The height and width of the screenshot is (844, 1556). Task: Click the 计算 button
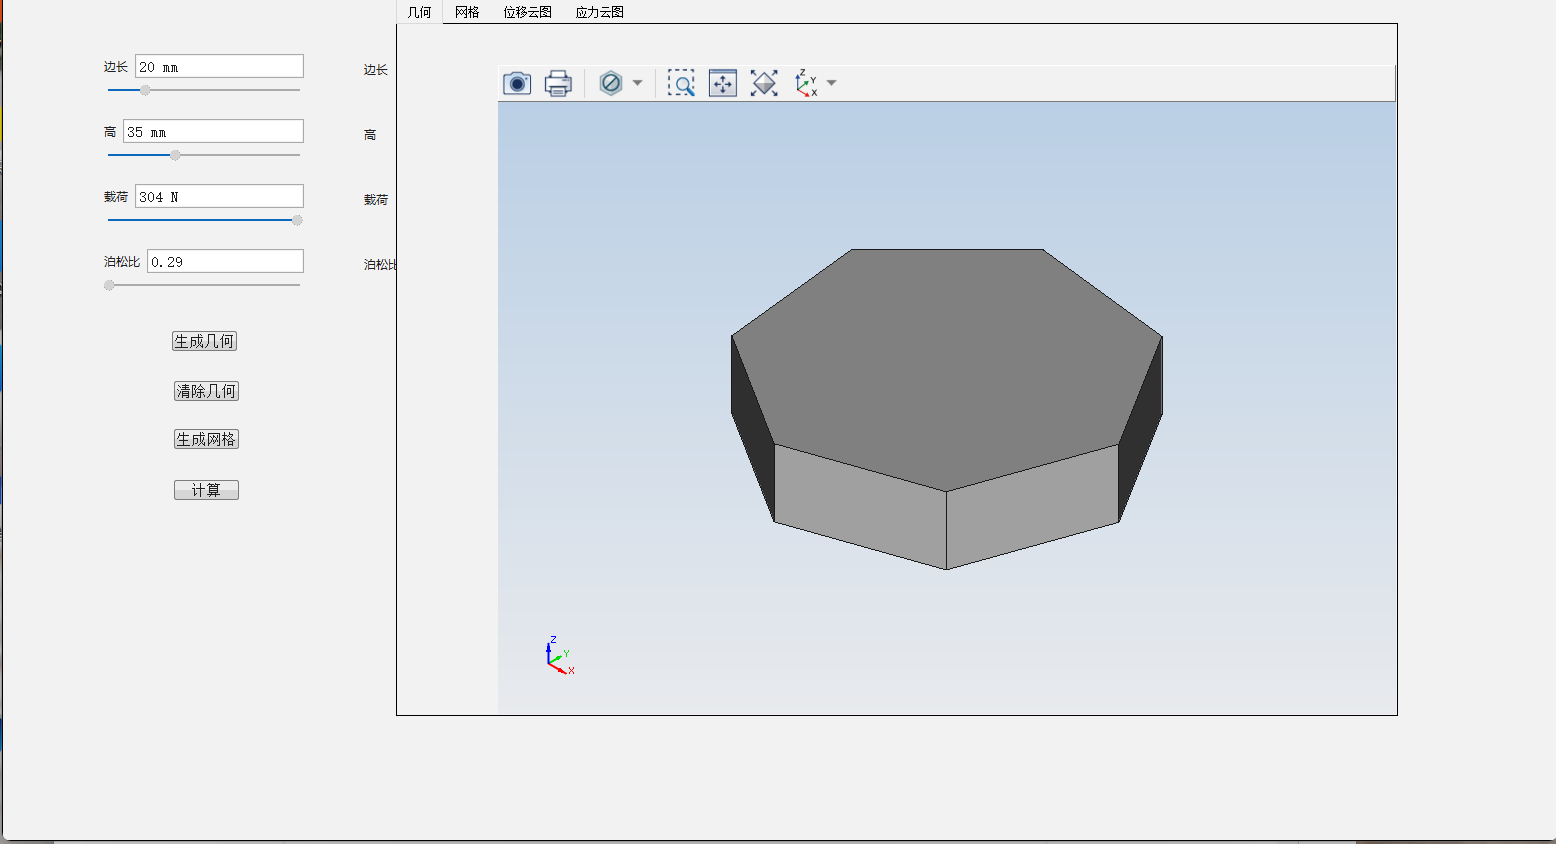coord(206,490)
